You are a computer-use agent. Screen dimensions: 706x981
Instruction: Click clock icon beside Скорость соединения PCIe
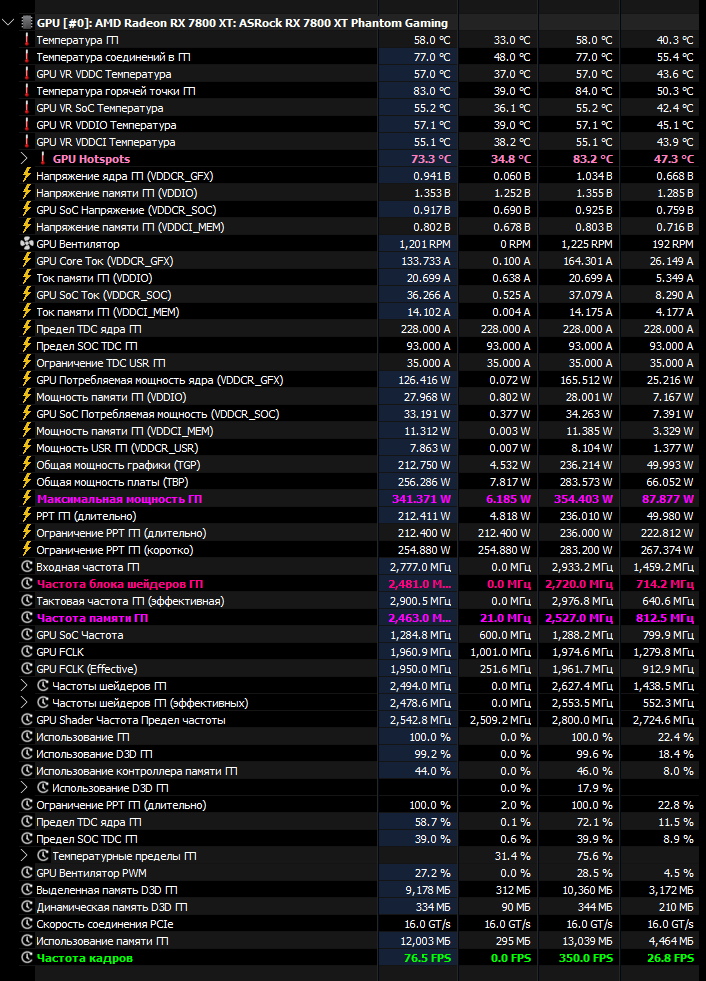pyautogui.click(x=27, y=924)
